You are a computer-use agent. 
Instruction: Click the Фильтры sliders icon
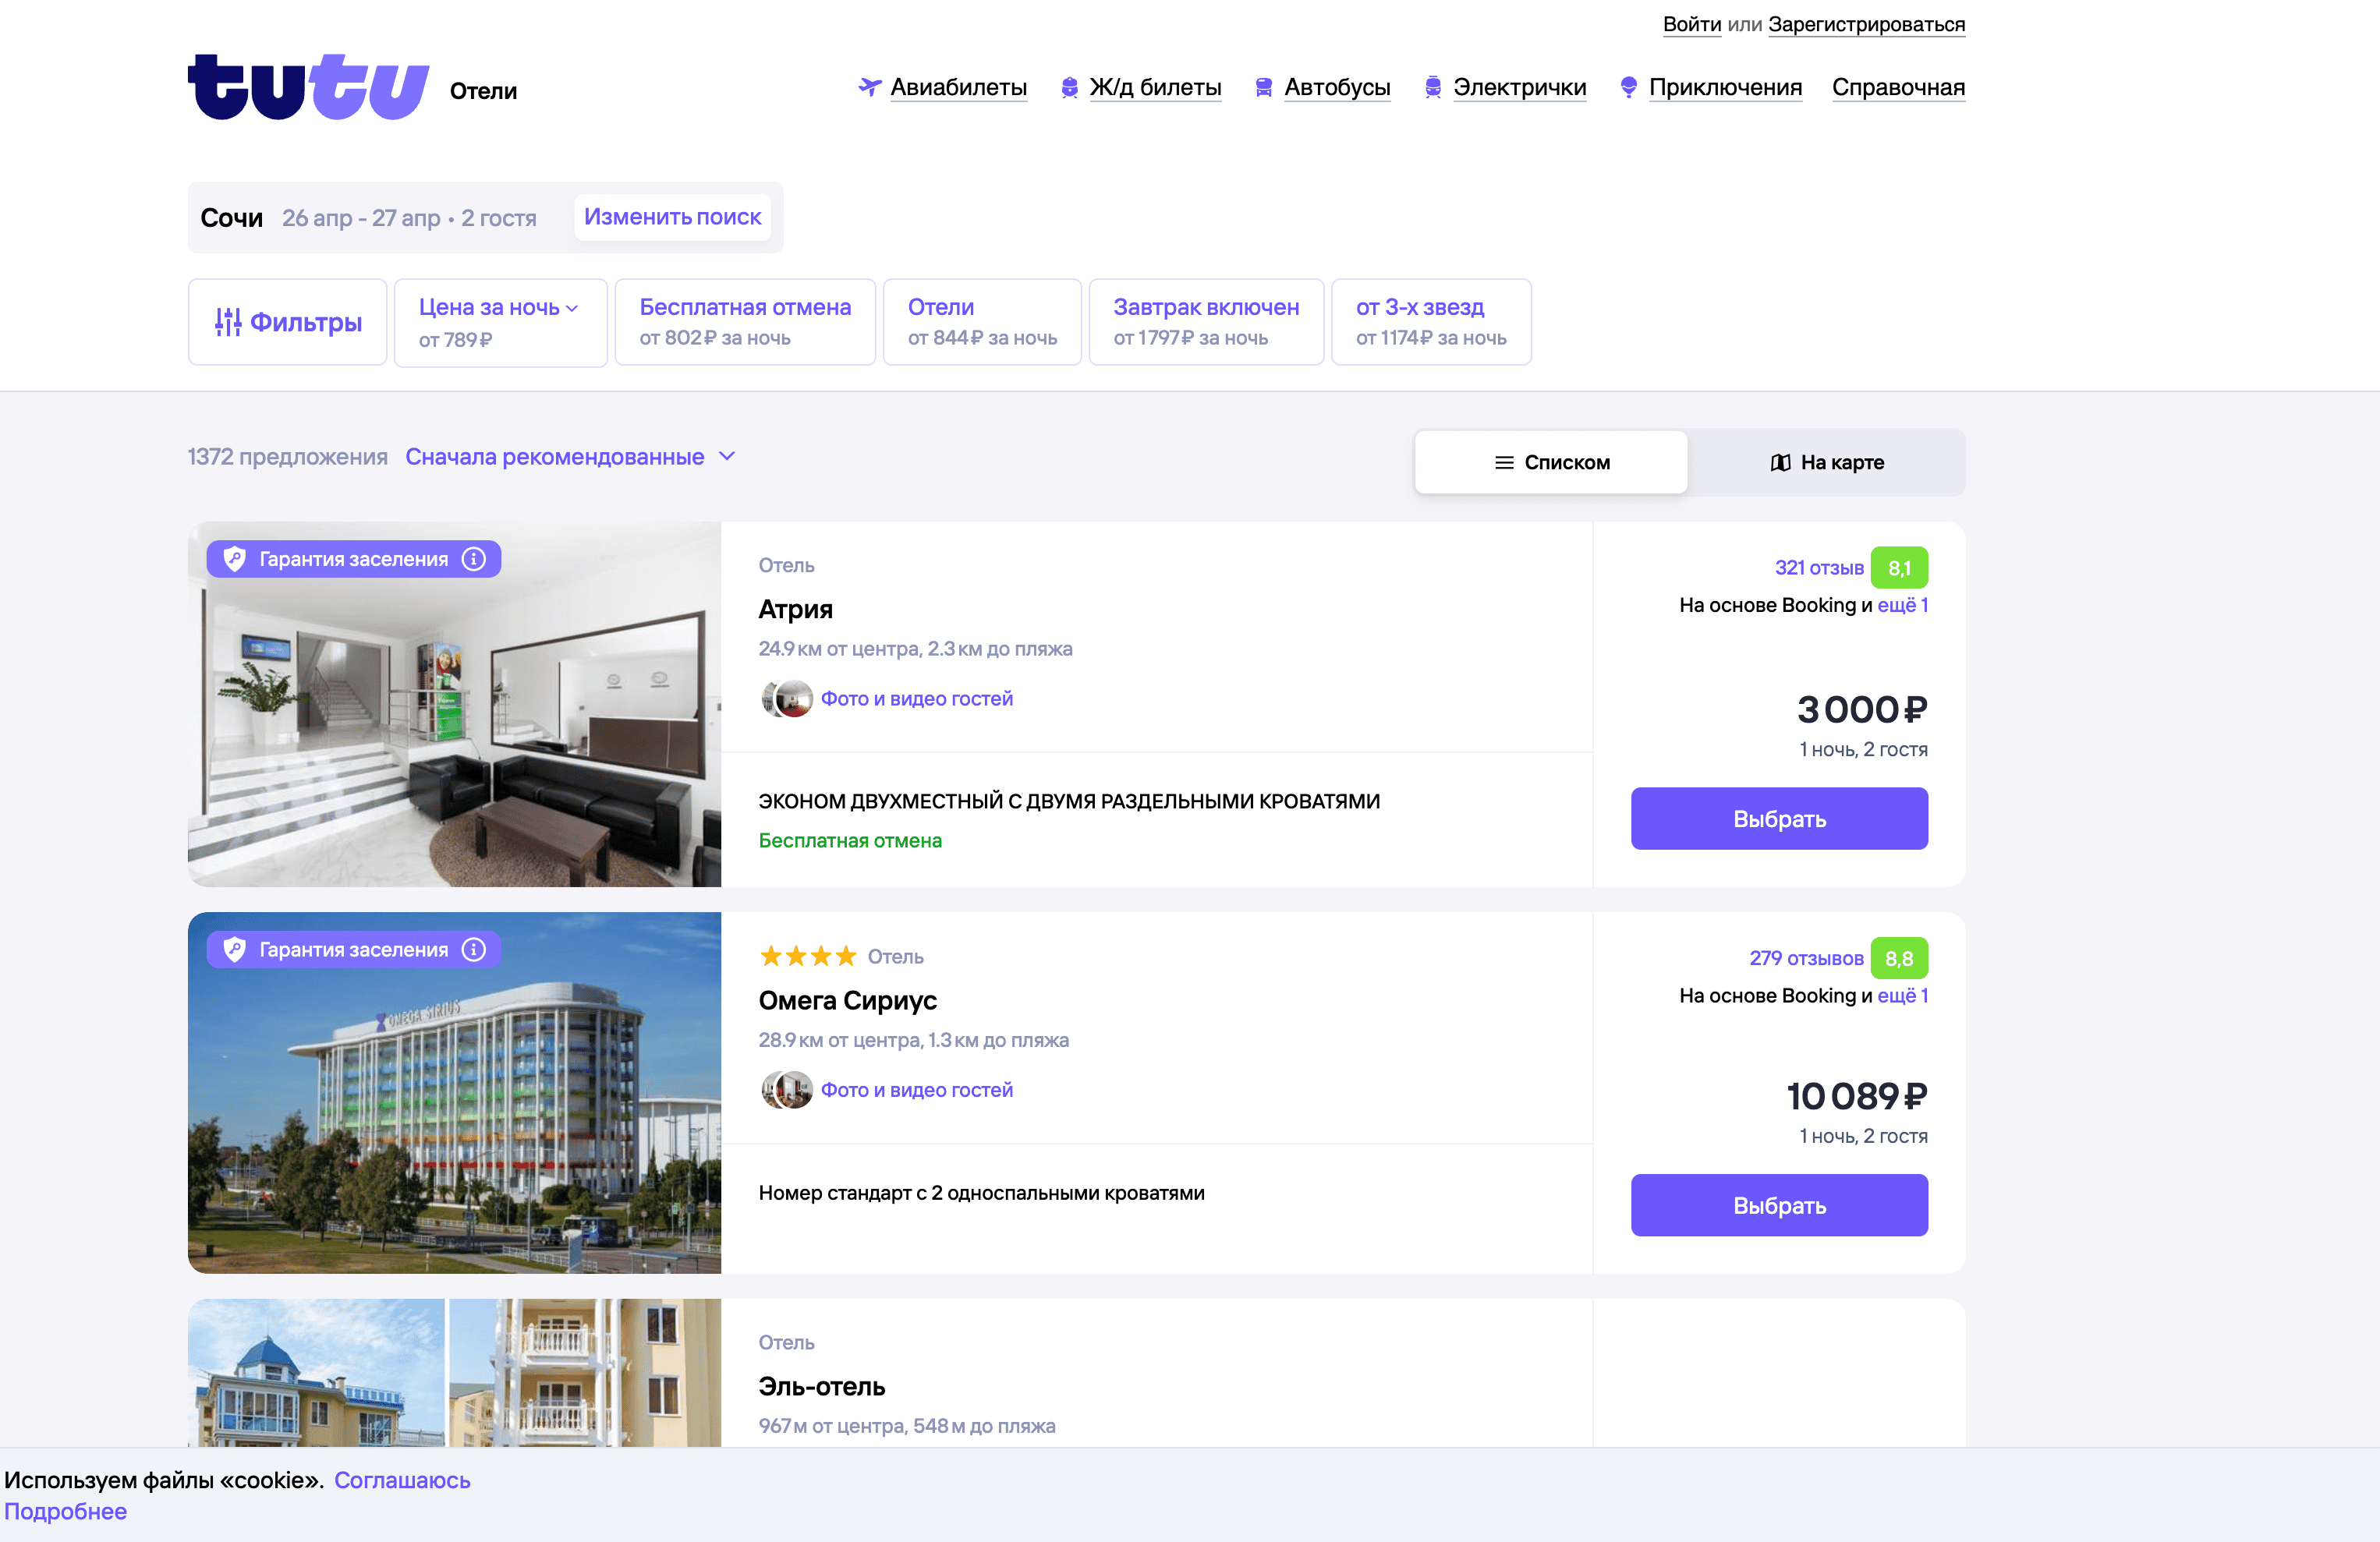[x=228, y=322]
